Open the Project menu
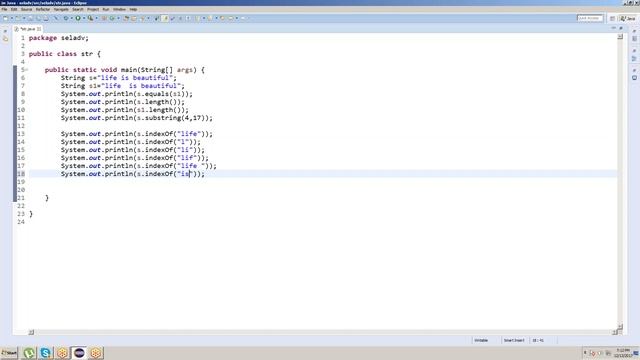640x360 pixels. point(93,9)
